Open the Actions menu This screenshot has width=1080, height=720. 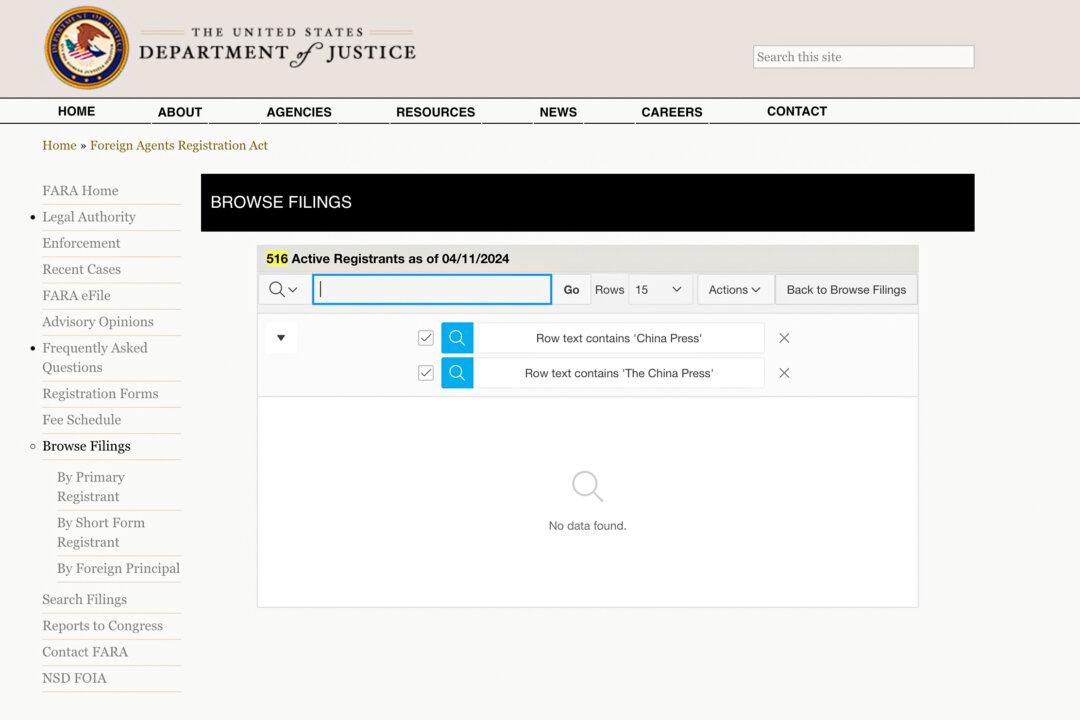click(735, 289)
